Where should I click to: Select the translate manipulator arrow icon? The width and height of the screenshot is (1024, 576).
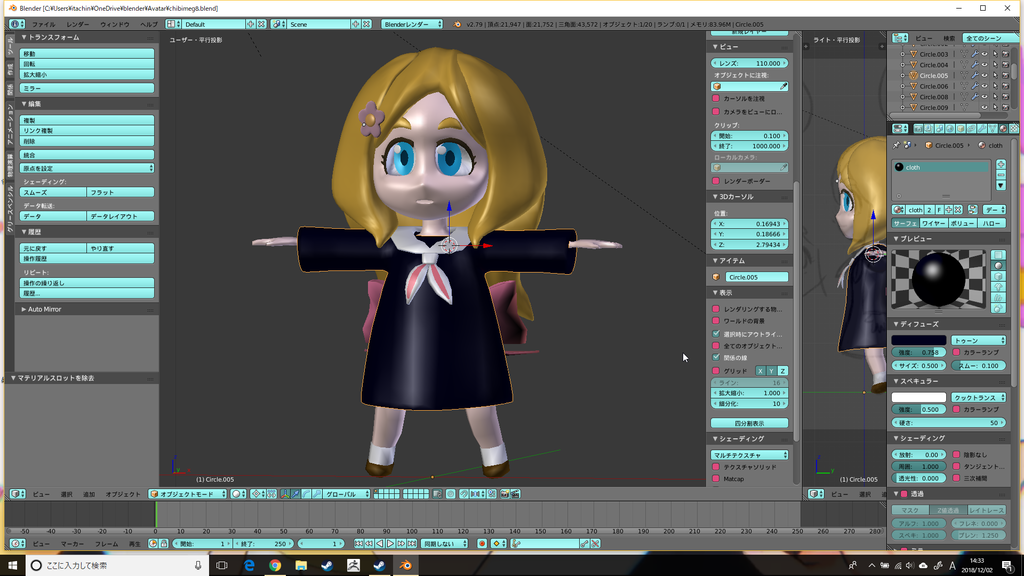coord(295,494)
